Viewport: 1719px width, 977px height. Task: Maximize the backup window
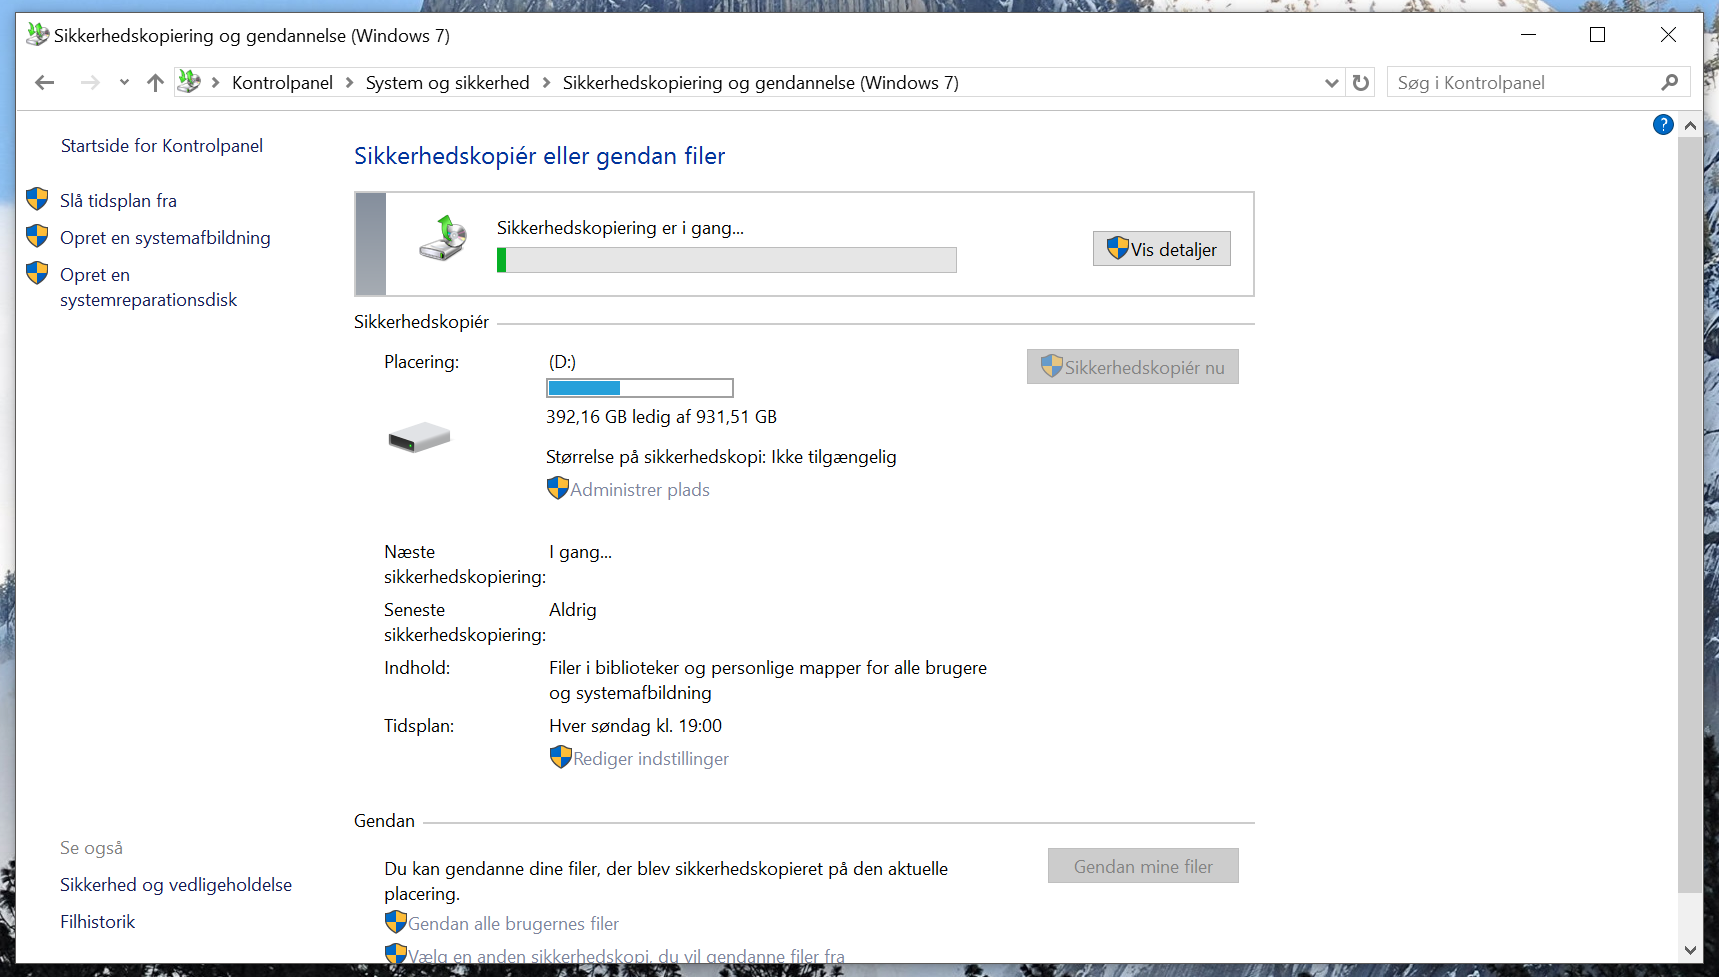(x=1598, y=35)
